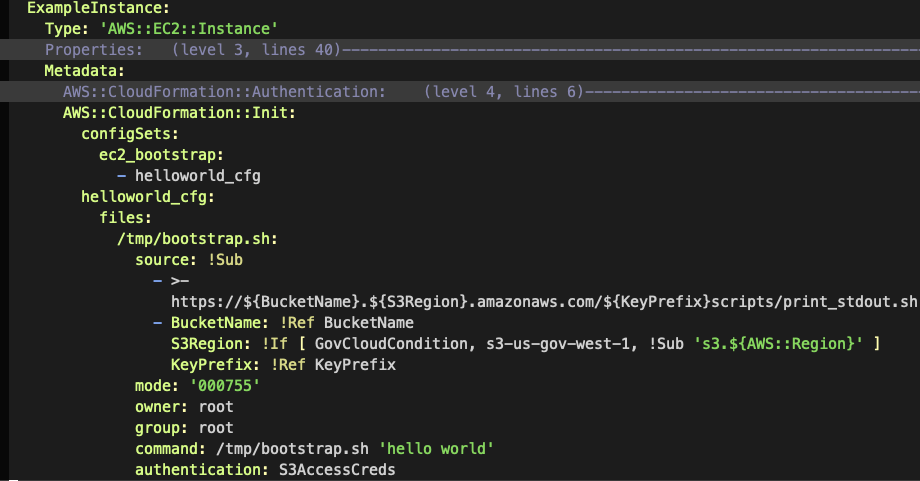Viewport: 920px width, 481px height.
Task: Expand the folded Properties line
Action: click(460, 50)
